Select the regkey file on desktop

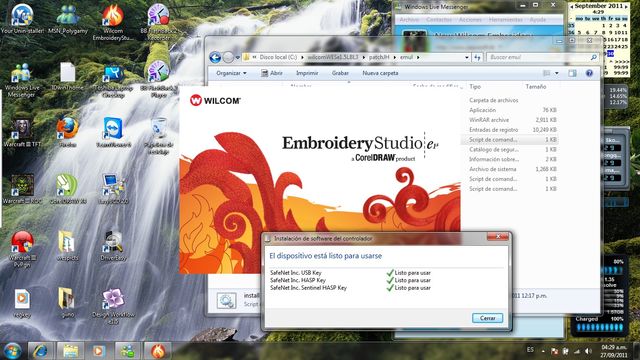[22, 303]
